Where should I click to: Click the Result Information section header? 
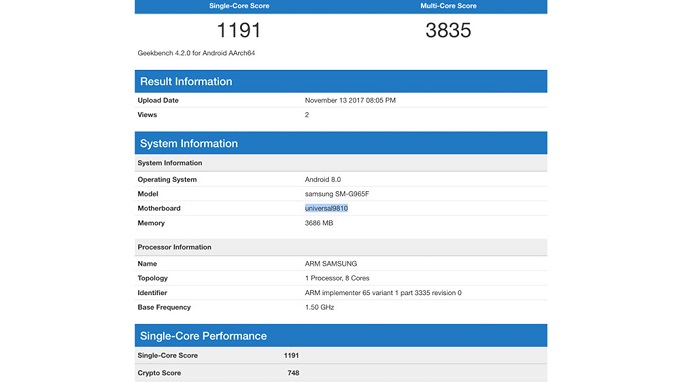tap(341, 81)
